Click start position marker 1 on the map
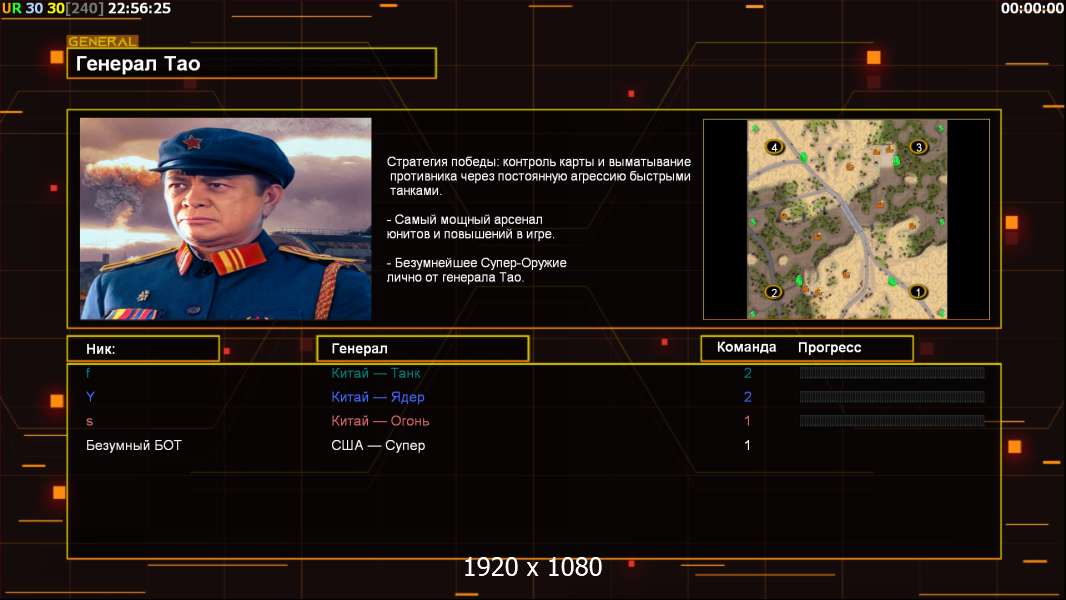This screenshot has width=1066, height=600. pos(918,292)
